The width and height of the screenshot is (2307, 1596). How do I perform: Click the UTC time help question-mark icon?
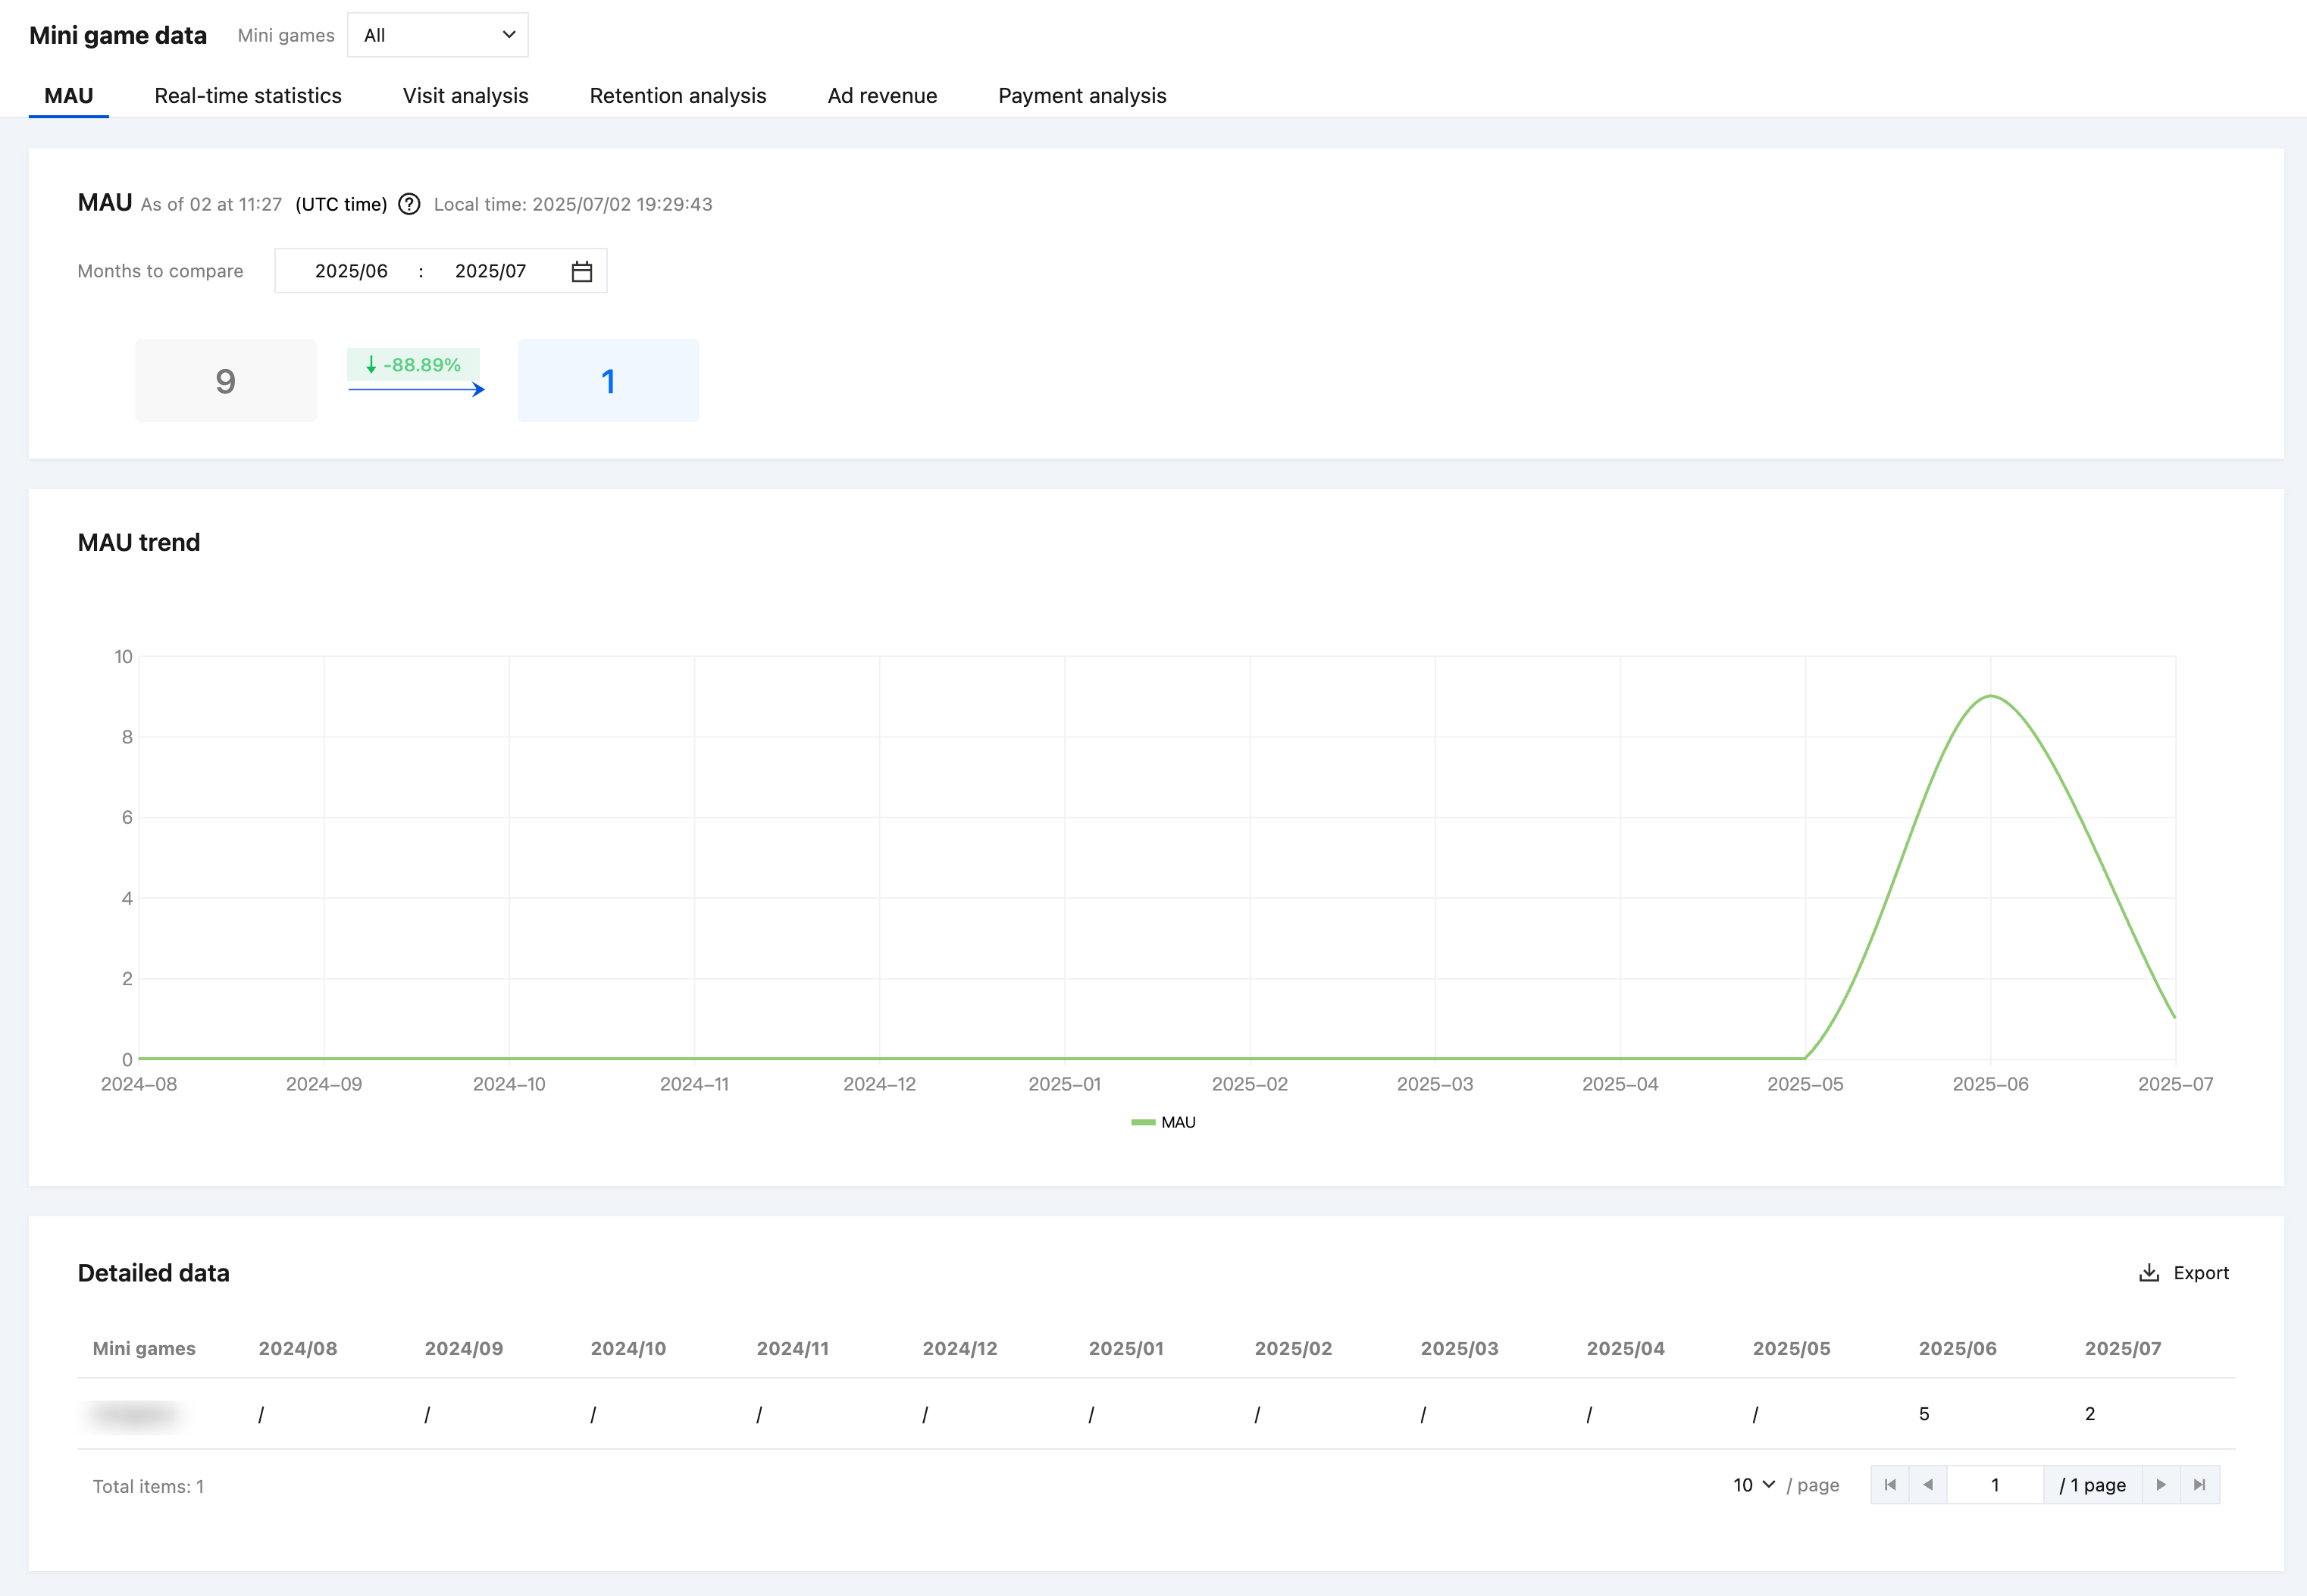click(x=409, y=204)
